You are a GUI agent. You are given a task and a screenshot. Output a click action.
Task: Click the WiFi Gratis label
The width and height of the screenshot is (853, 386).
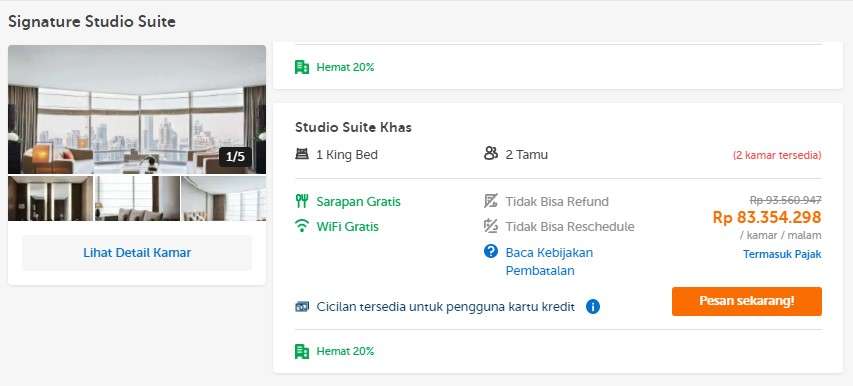coord(348,227)
